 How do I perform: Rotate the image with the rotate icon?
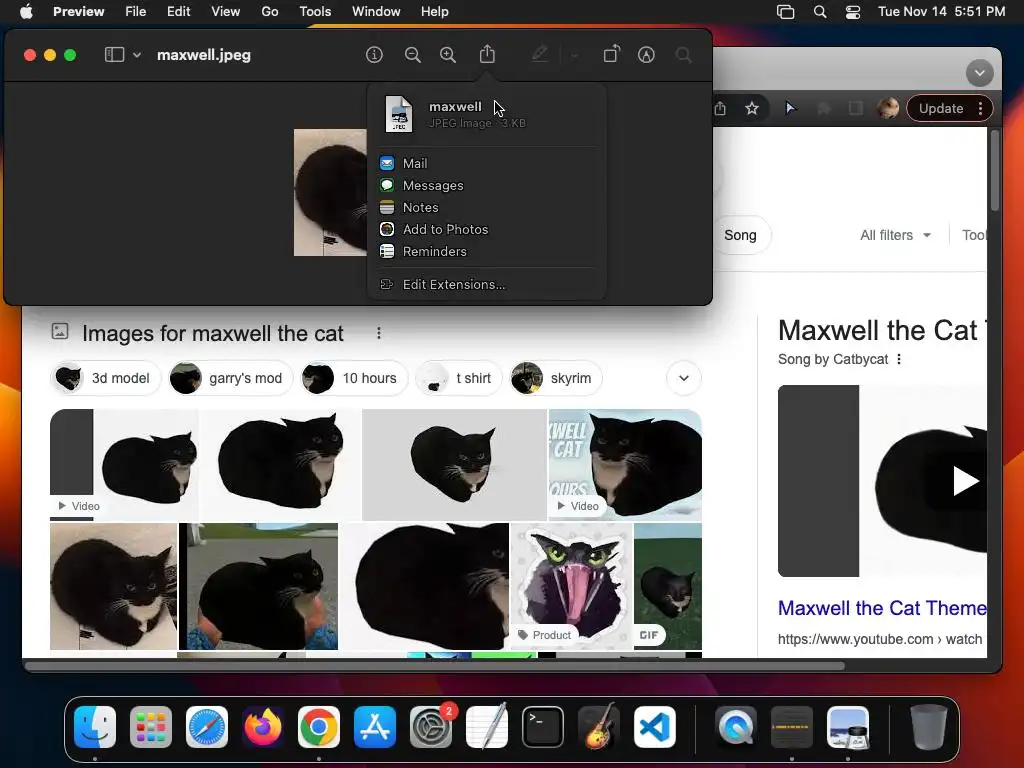point(611,54)
